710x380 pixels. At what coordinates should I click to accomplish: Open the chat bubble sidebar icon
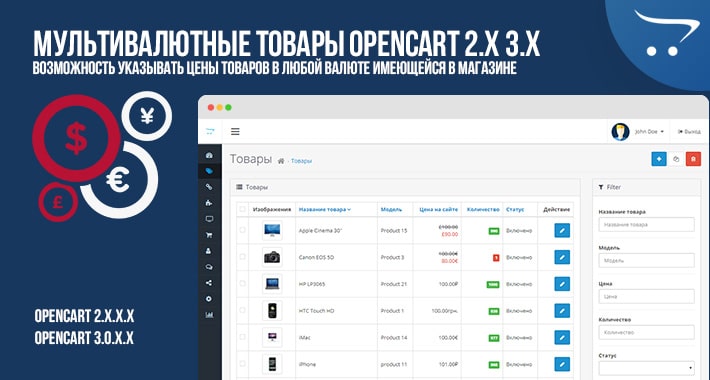209,267
